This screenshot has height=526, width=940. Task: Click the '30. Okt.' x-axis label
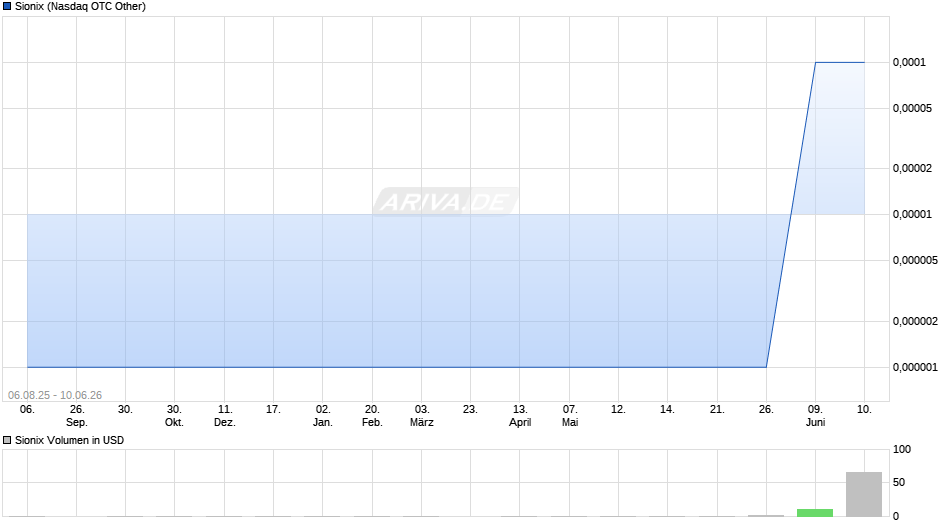[174, 416]
